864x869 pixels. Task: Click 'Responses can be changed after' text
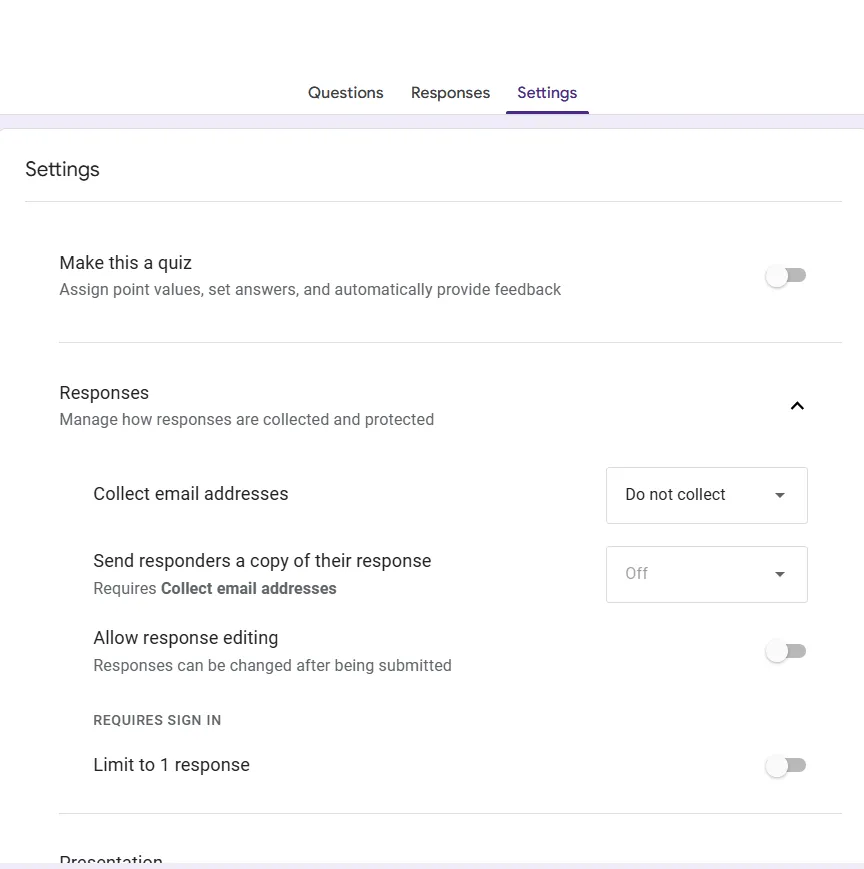click(272, 665)
